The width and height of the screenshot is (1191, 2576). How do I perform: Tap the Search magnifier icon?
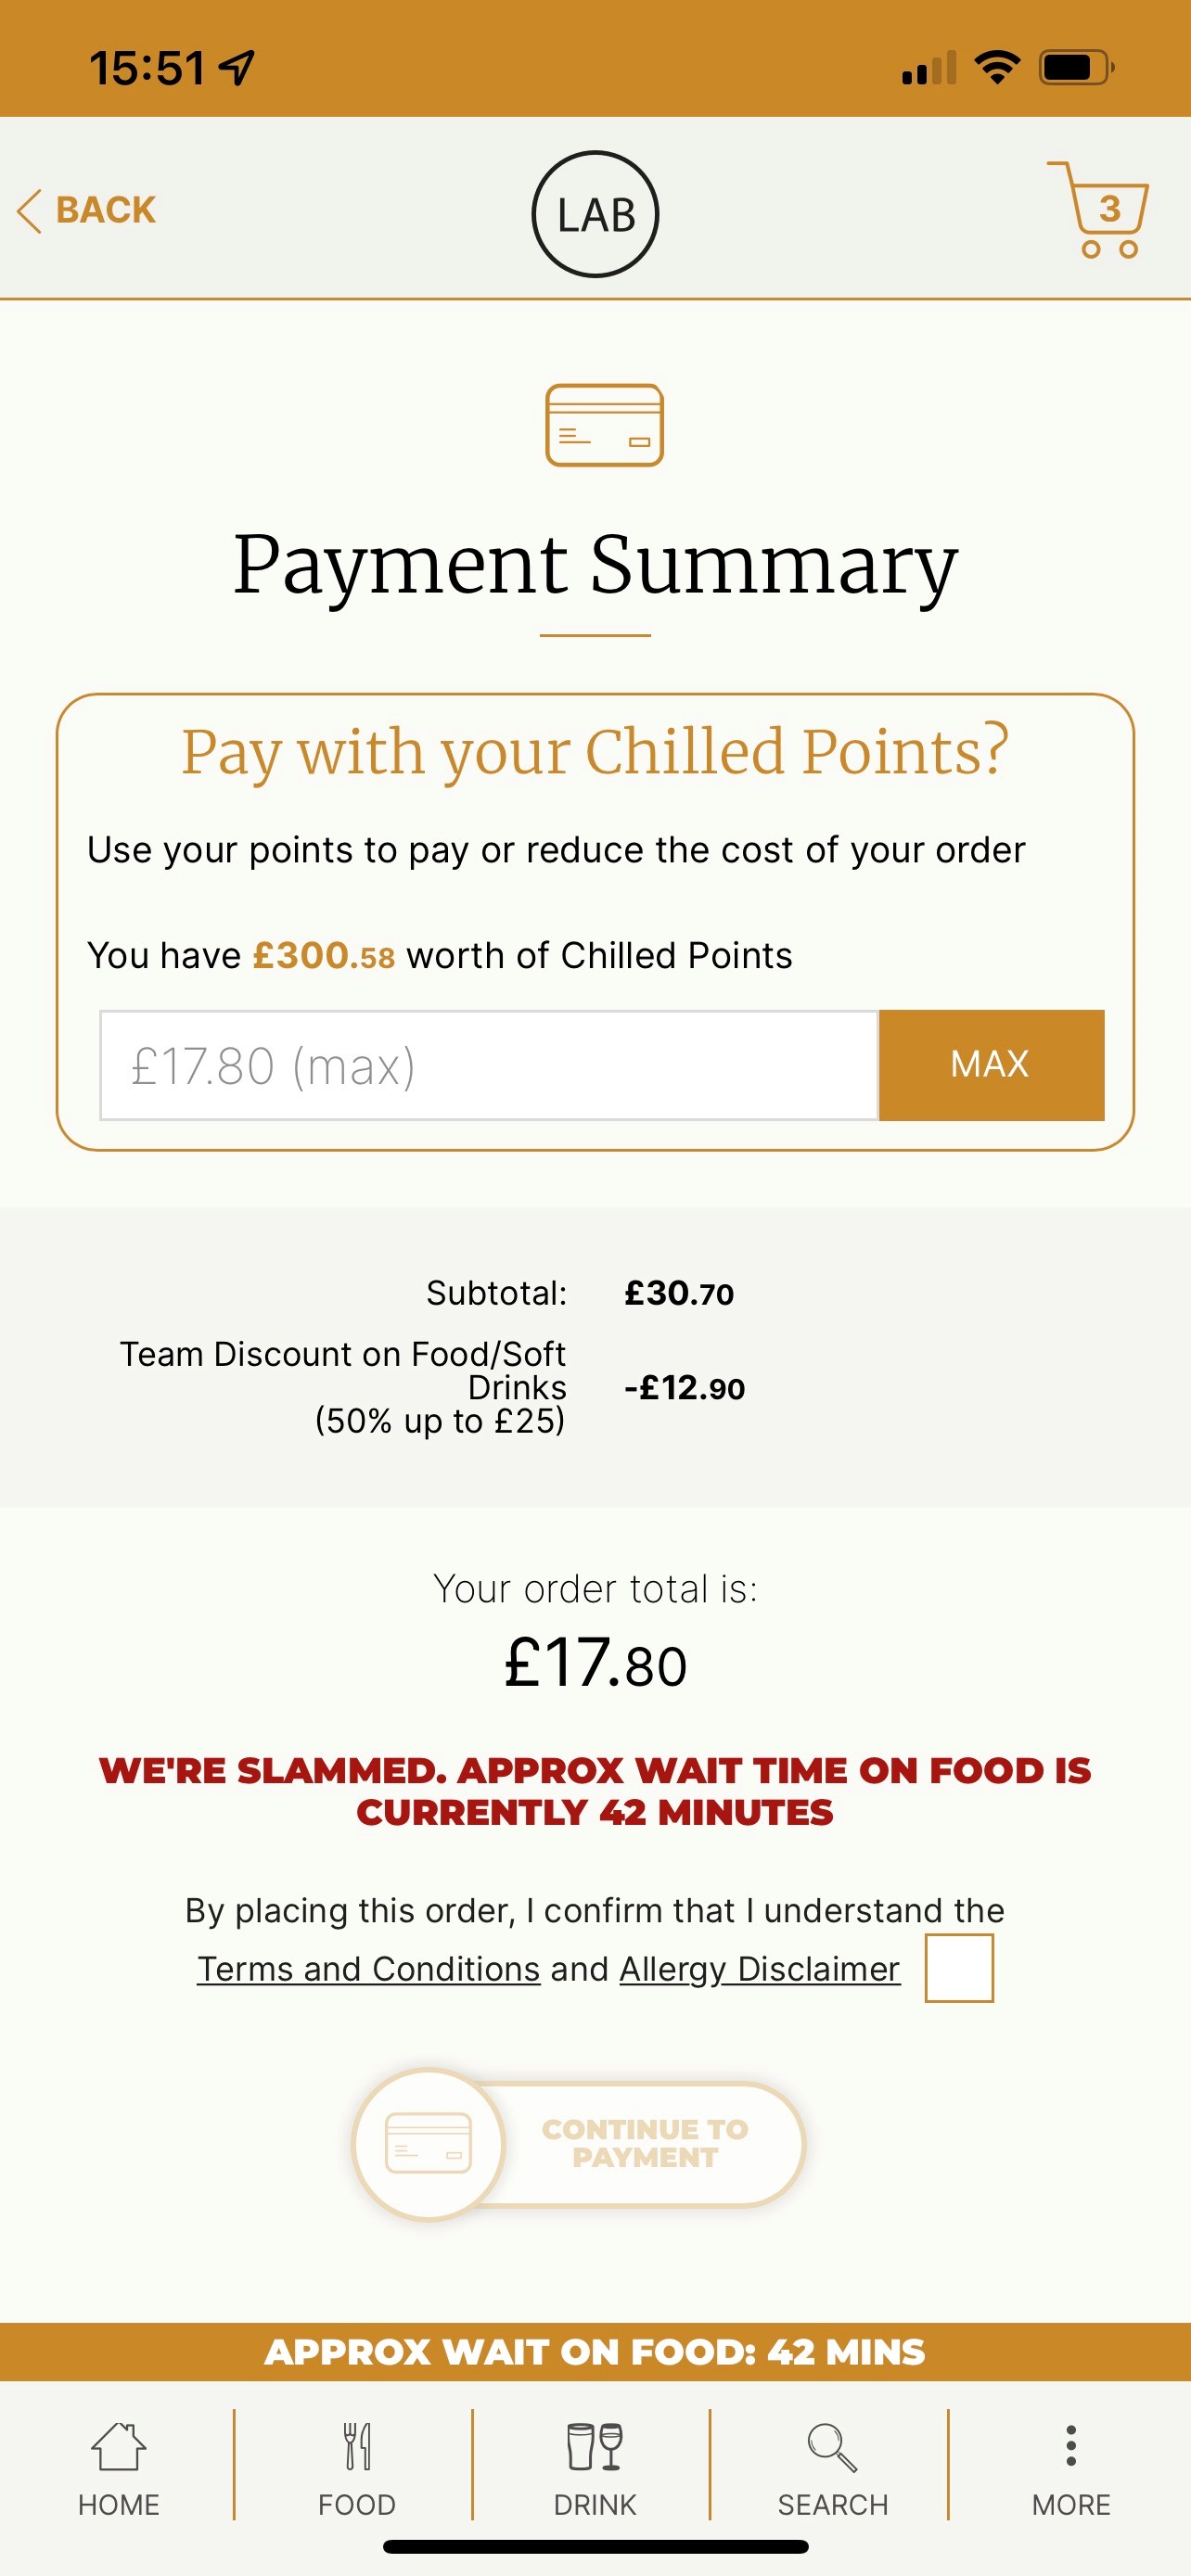click(832, 2447)
